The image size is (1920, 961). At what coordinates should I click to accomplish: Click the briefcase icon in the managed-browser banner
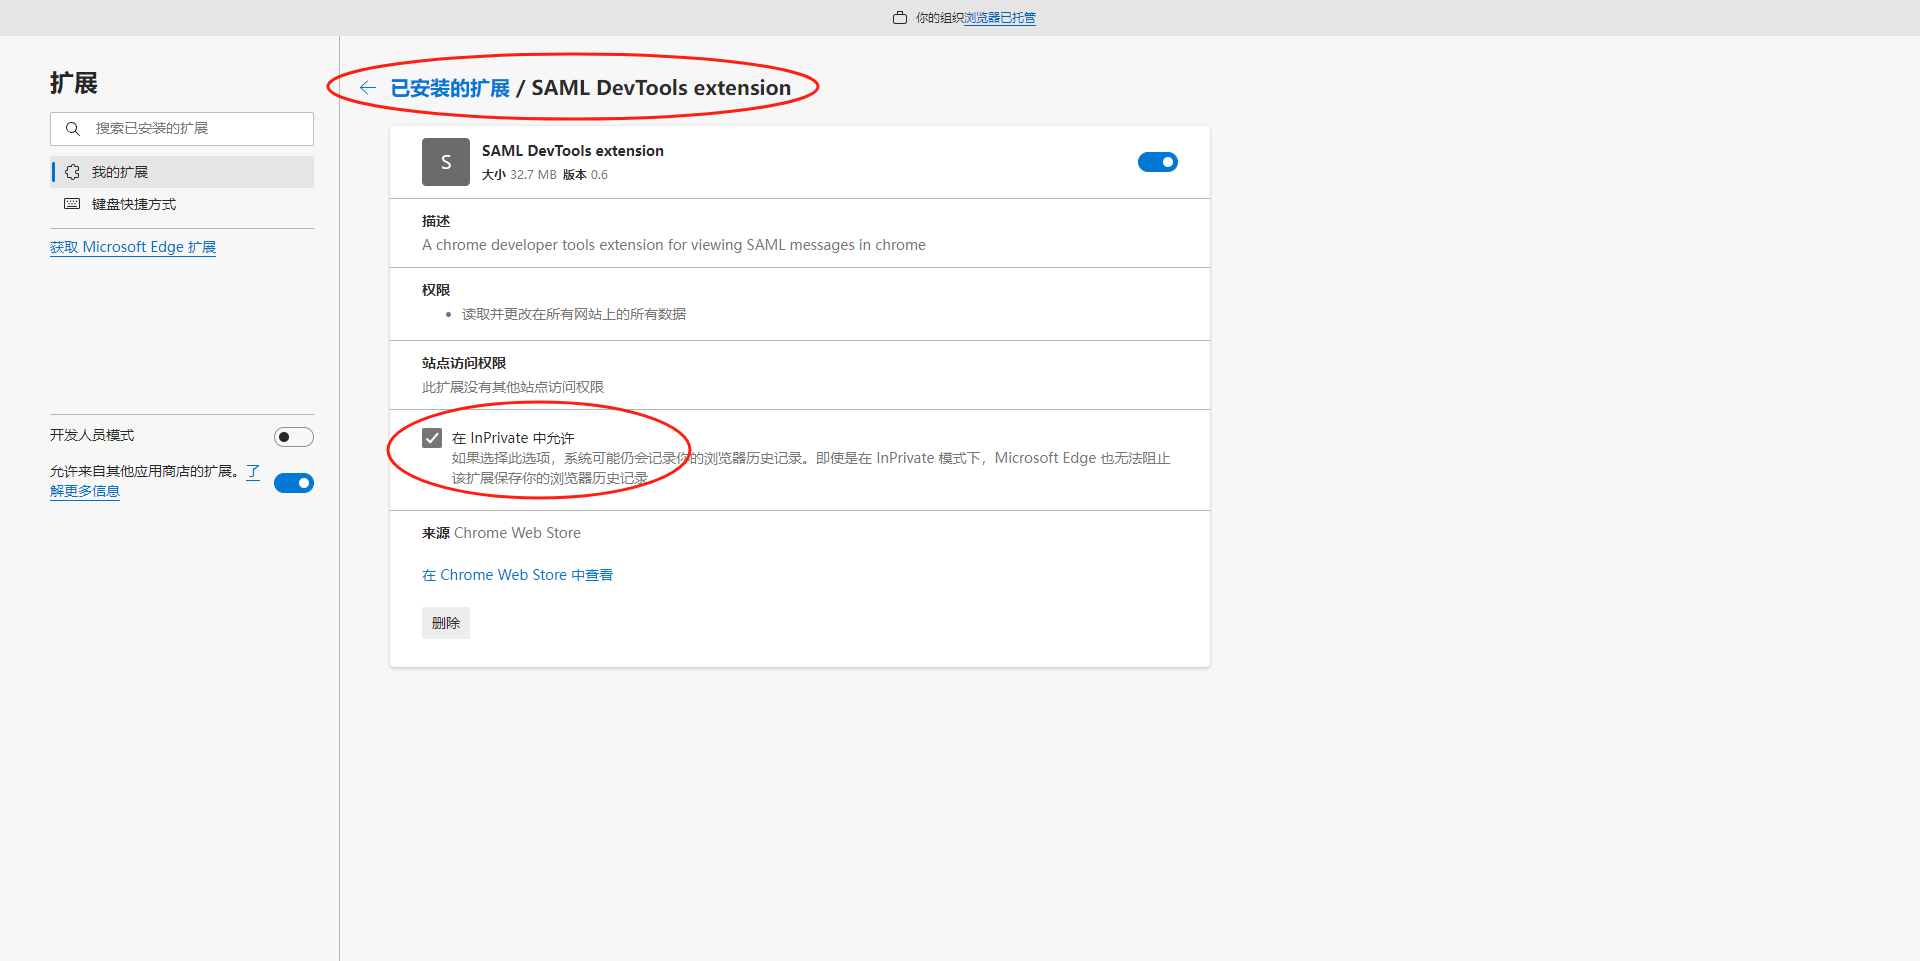898,17
